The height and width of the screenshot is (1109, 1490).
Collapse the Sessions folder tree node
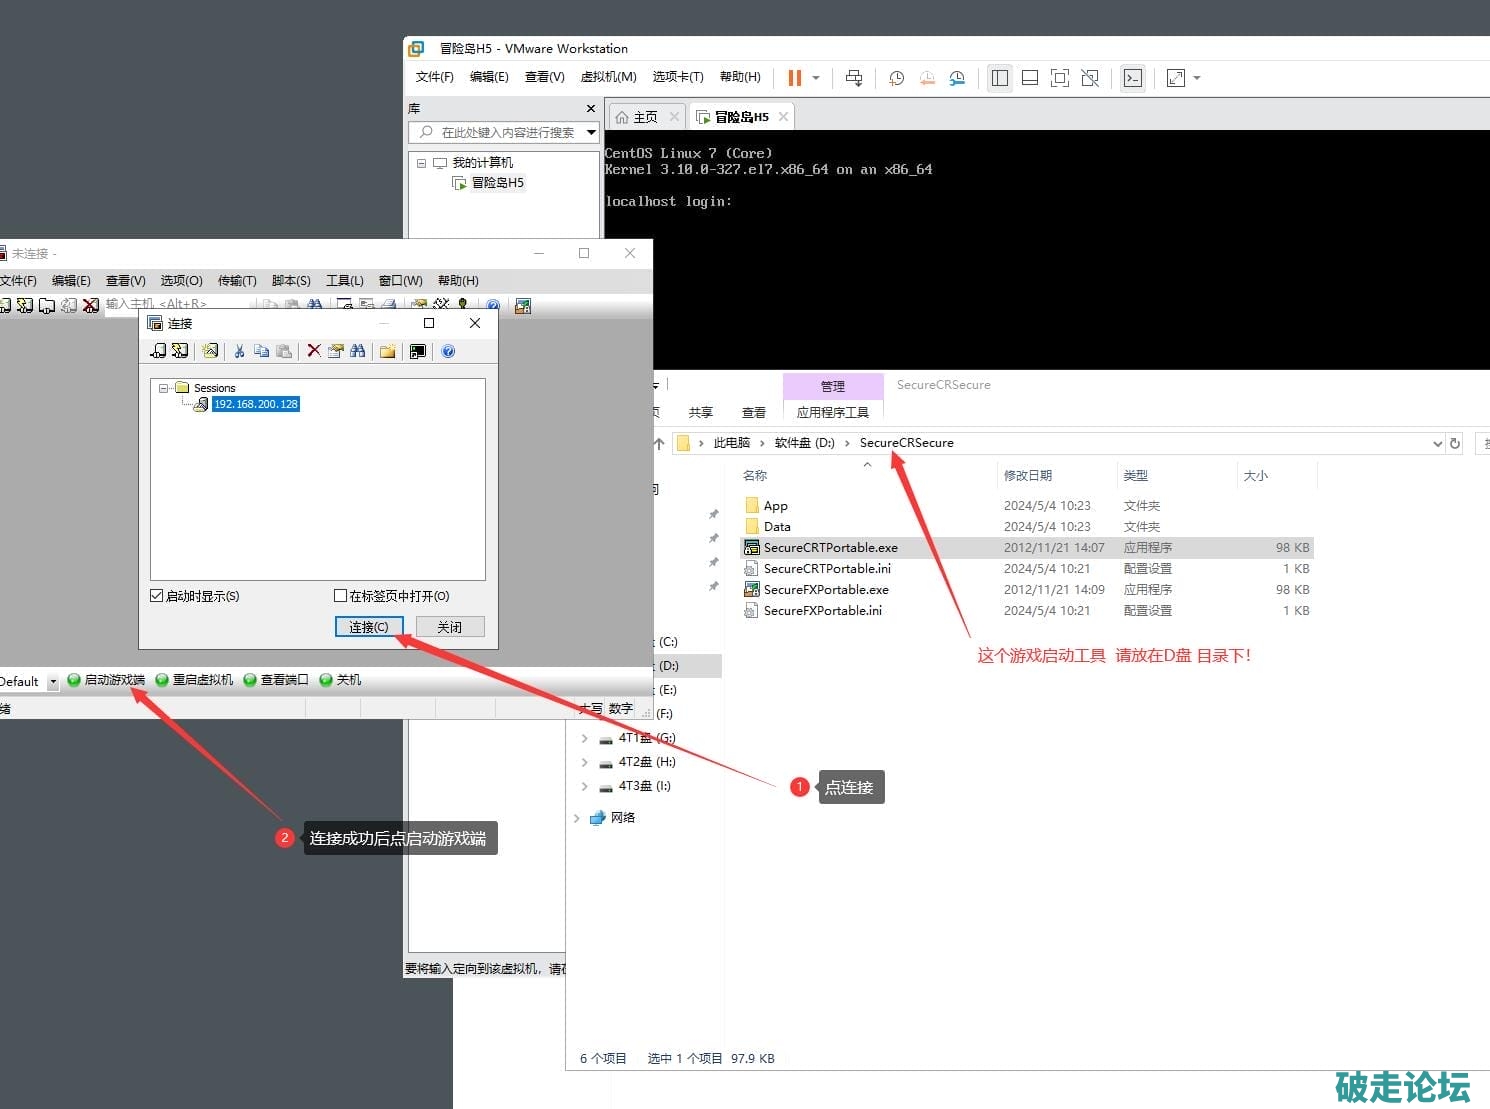click(164, 388)
